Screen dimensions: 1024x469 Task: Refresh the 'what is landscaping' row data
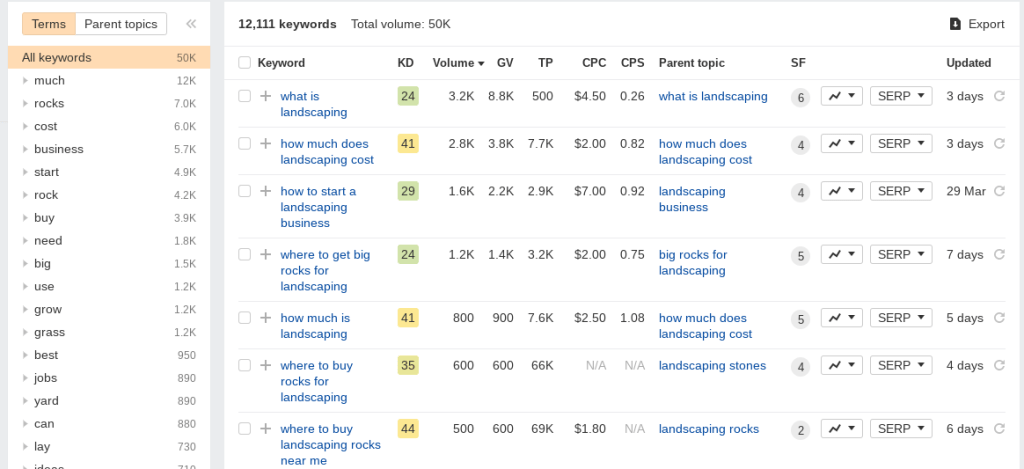[999, 96]
